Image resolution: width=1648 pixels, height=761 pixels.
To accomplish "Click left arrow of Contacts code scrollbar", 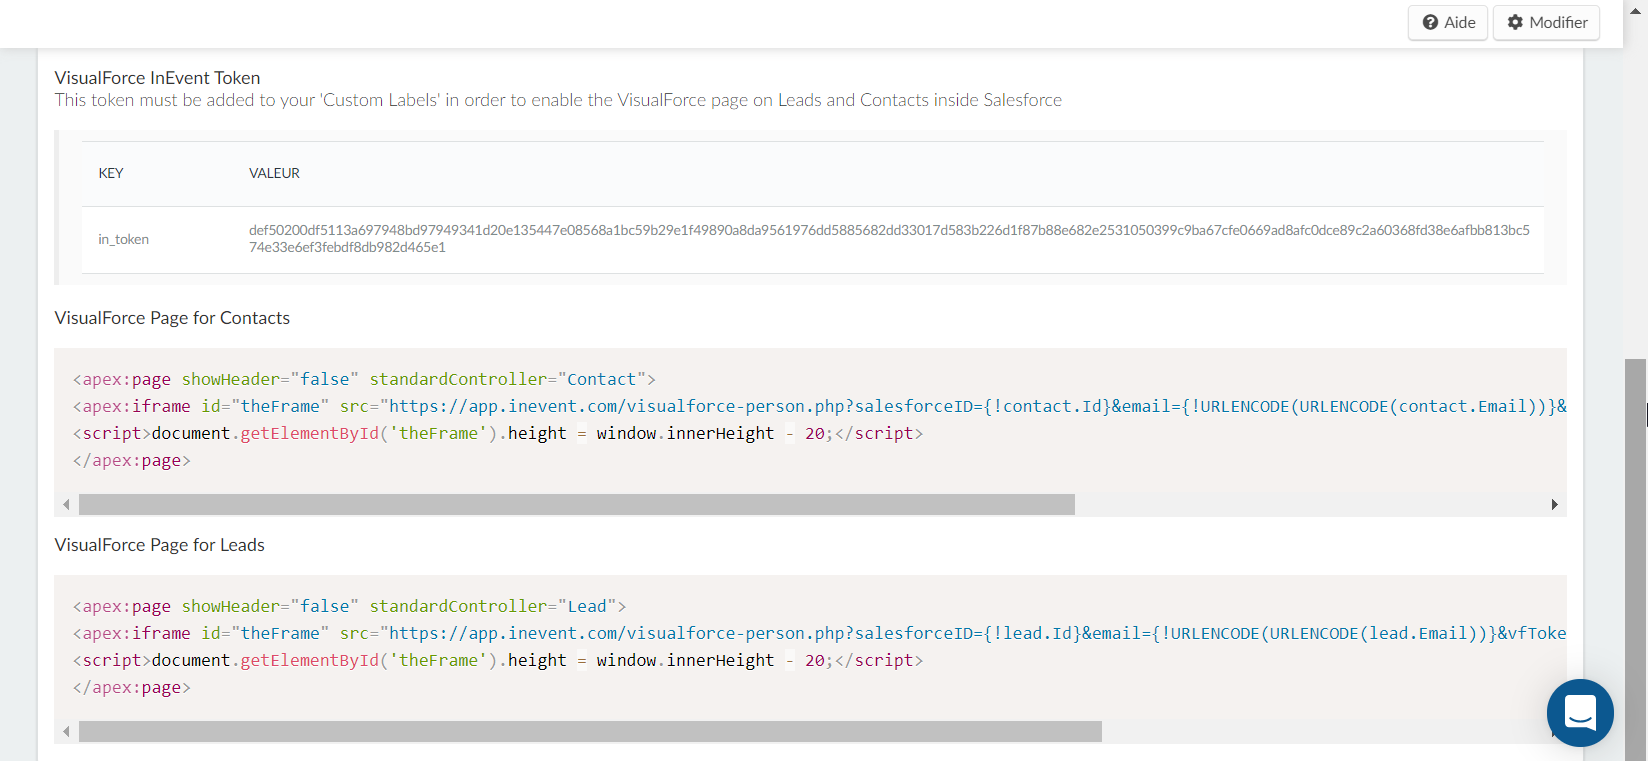I will tap(66, 504).
